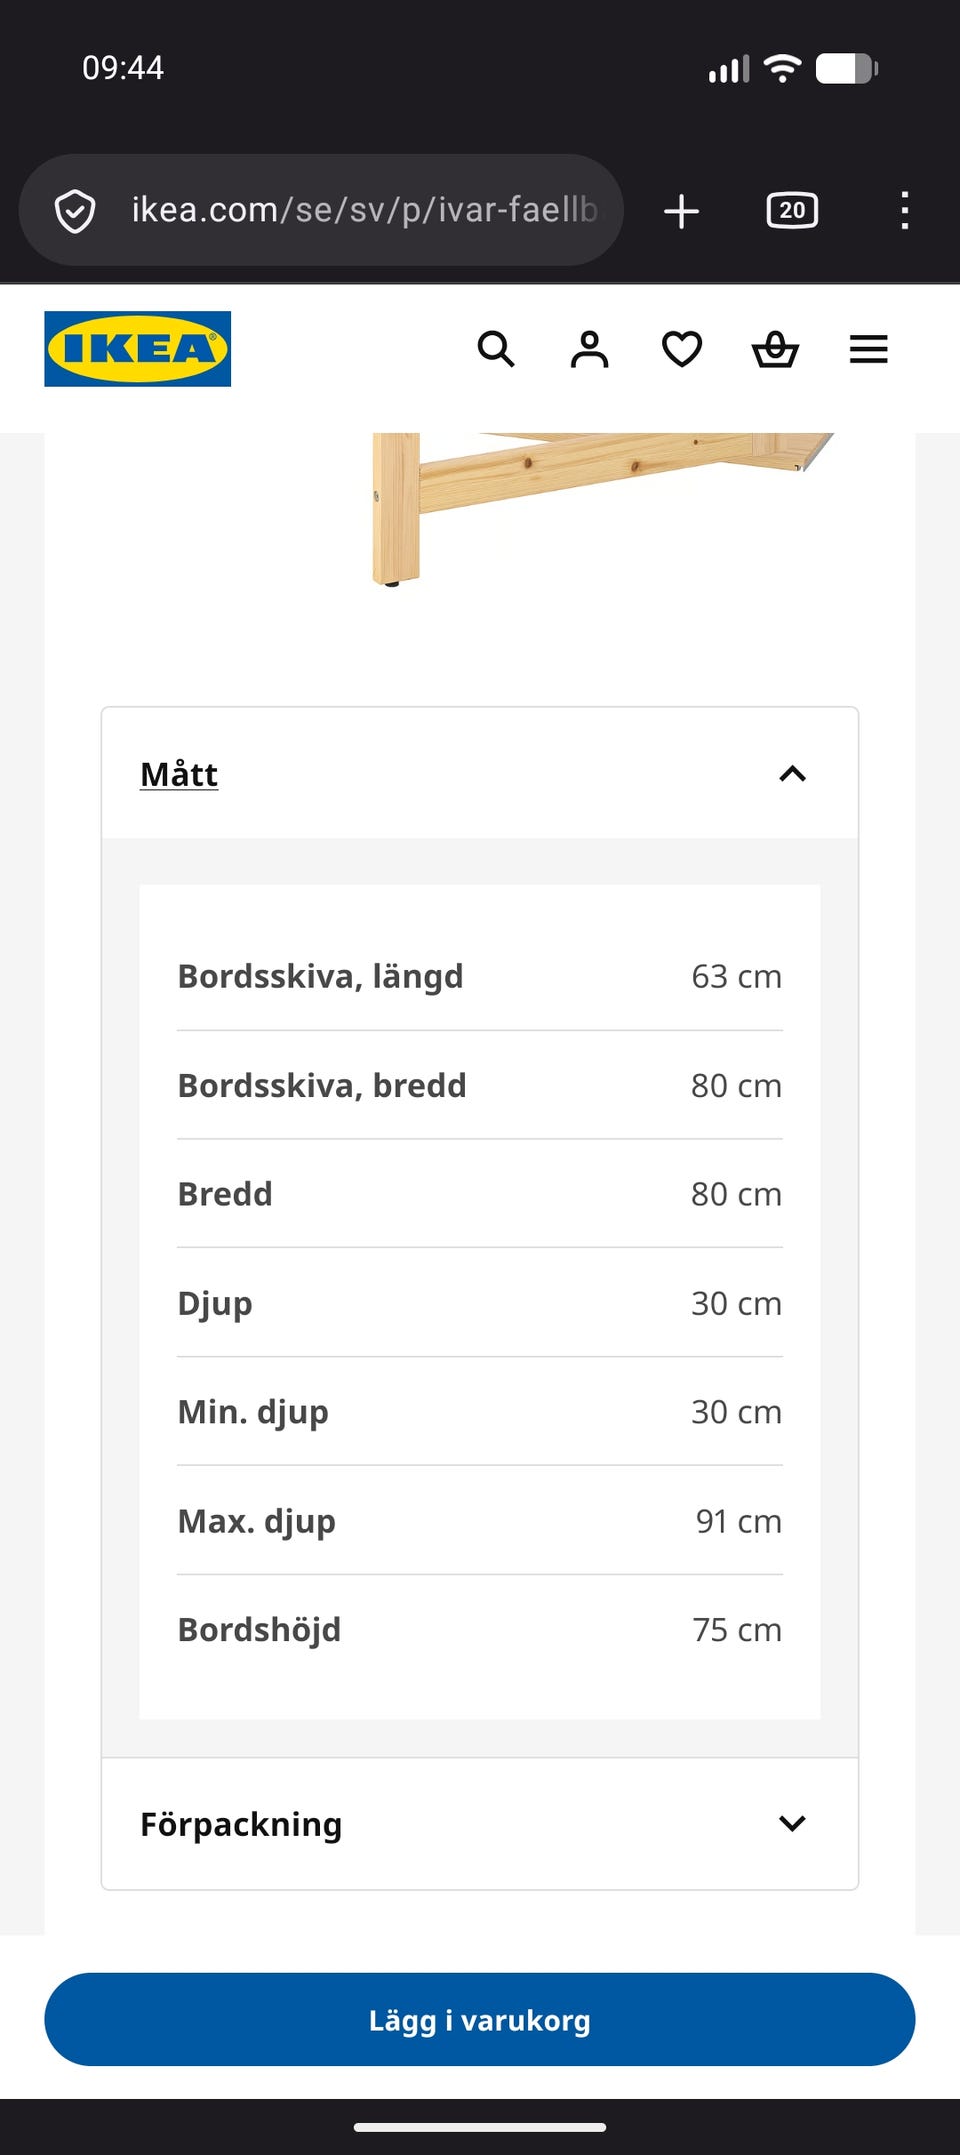Open the favorites heart icon
The width and height of the screenshot is (960, 2155).
click(682, 349)
